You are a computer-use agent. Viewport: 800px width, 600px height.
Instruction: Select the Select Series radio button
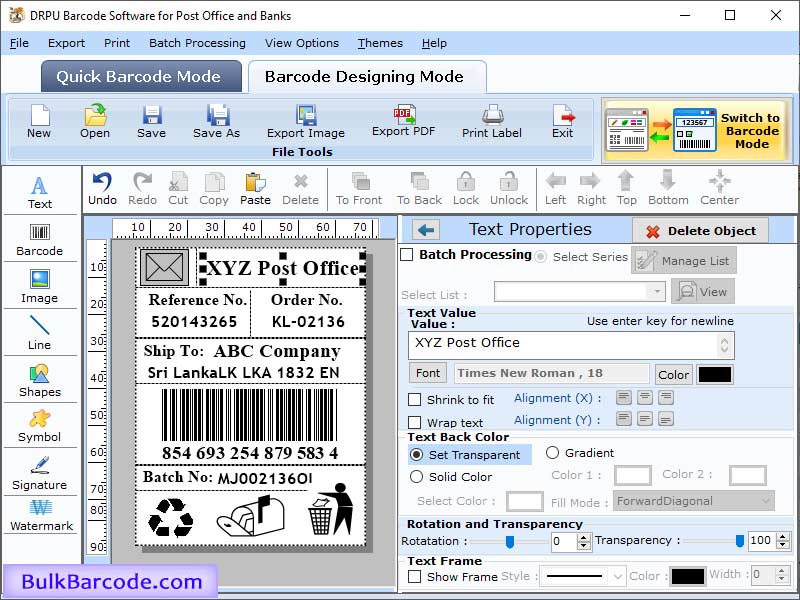point(540,257)
